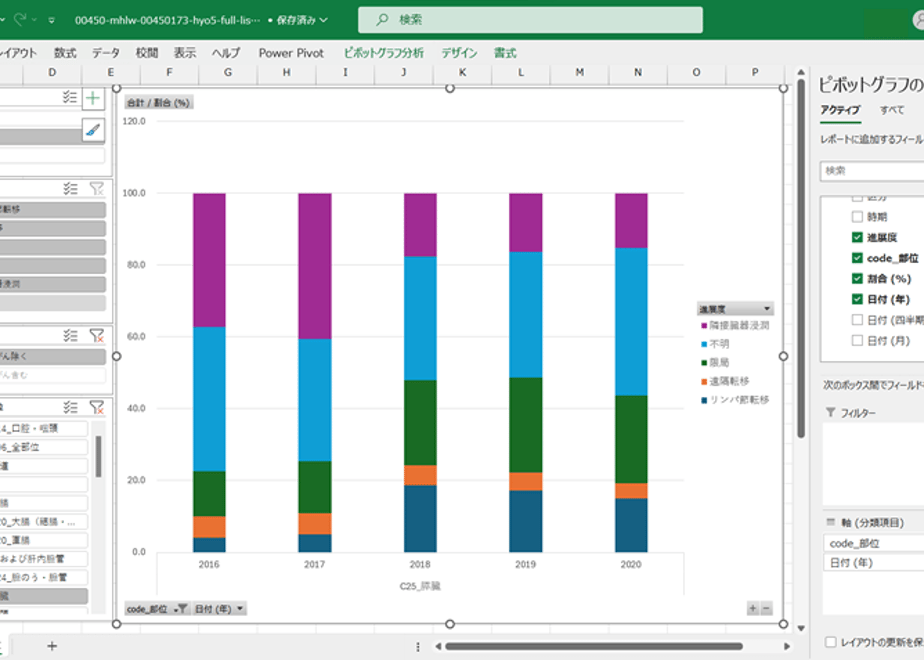The height and width of the screenshot is (660, 924).
Task: Uncheck the code_部位 field checkbox
Action: [x=857, y=258]
